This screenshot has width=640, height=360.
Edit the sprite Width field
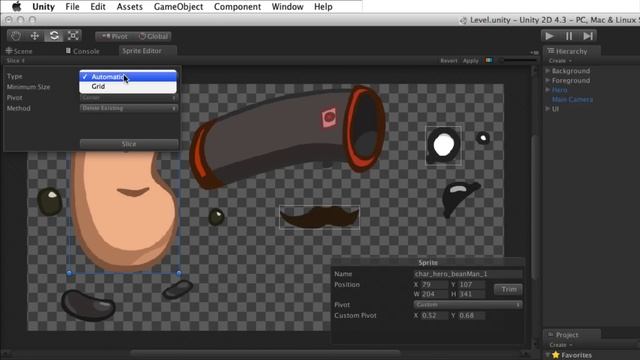point(434,294)
